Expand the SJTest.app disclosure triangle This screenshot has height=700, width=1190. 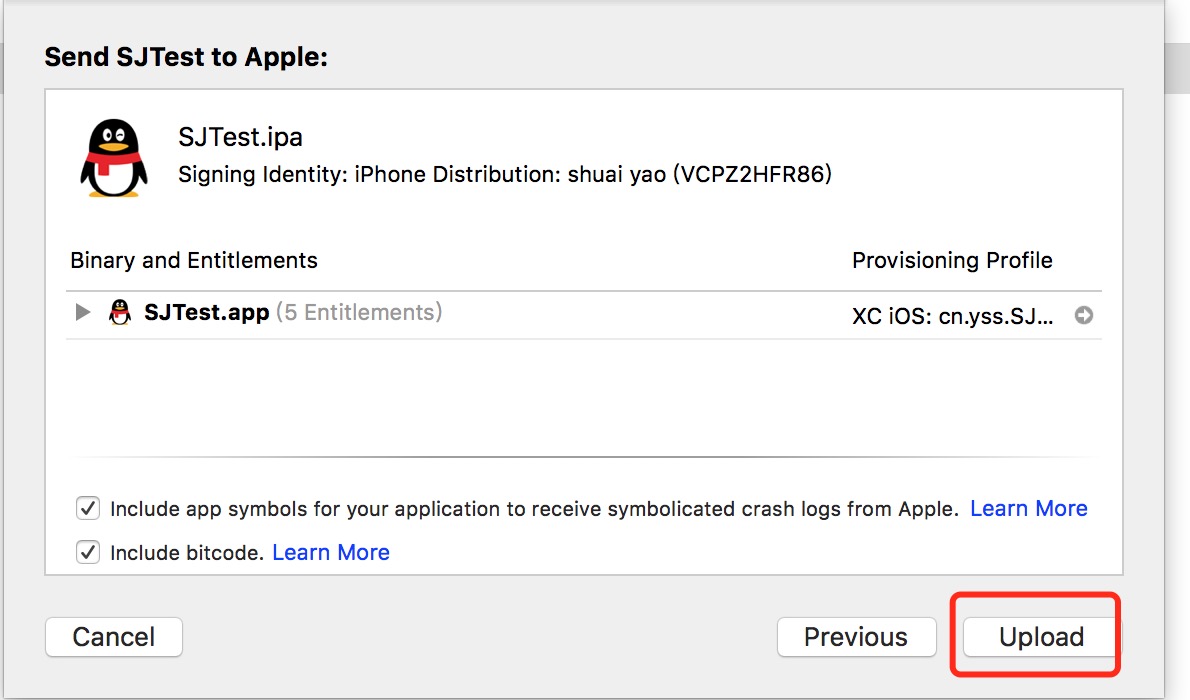click(83, 312)
